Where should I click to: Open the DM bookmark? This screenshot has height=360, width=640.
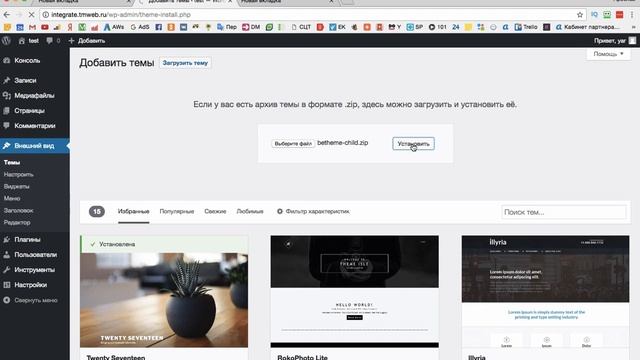[251, 27]
